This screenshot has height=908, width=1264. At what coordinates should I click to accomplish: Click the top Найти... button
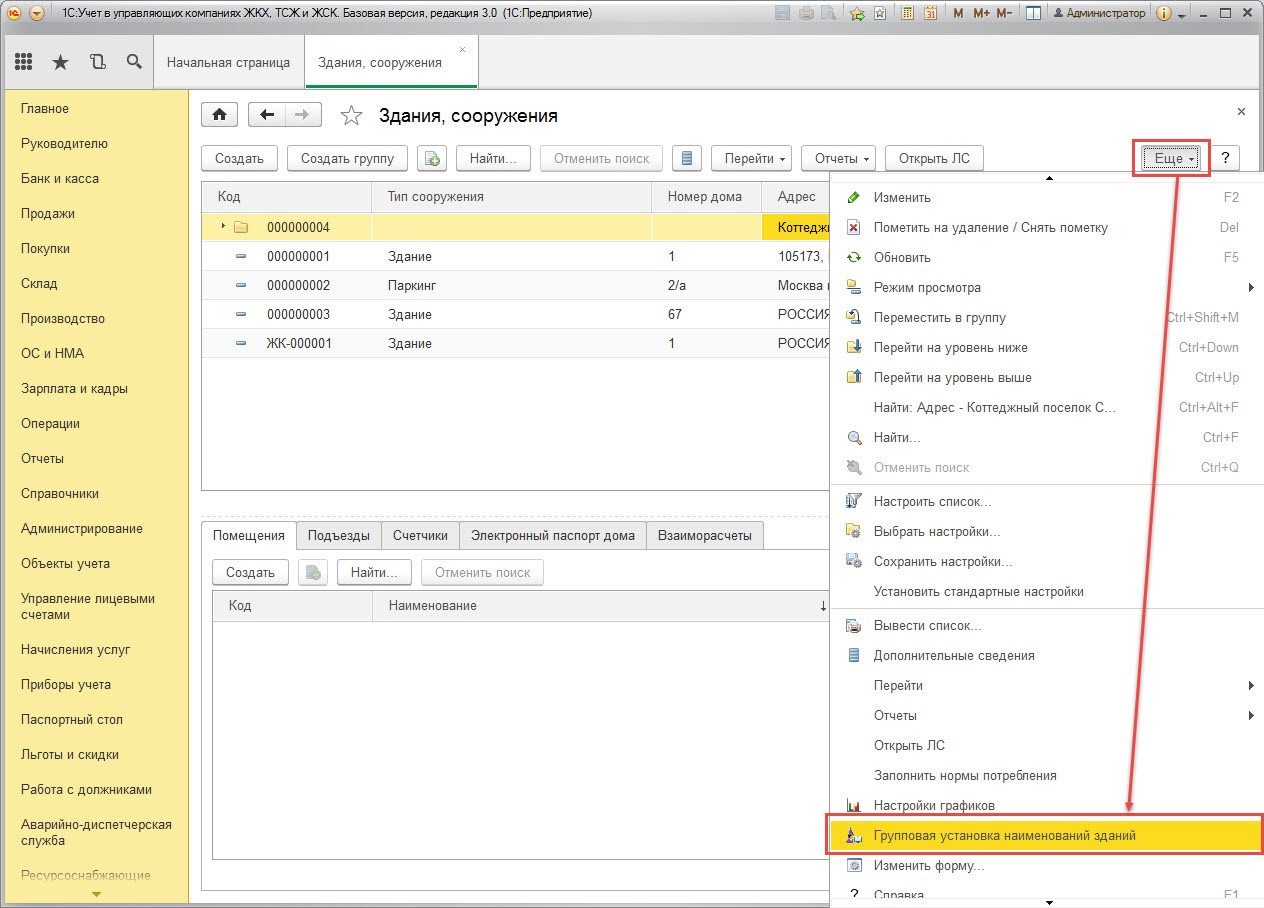click(493, 158)
